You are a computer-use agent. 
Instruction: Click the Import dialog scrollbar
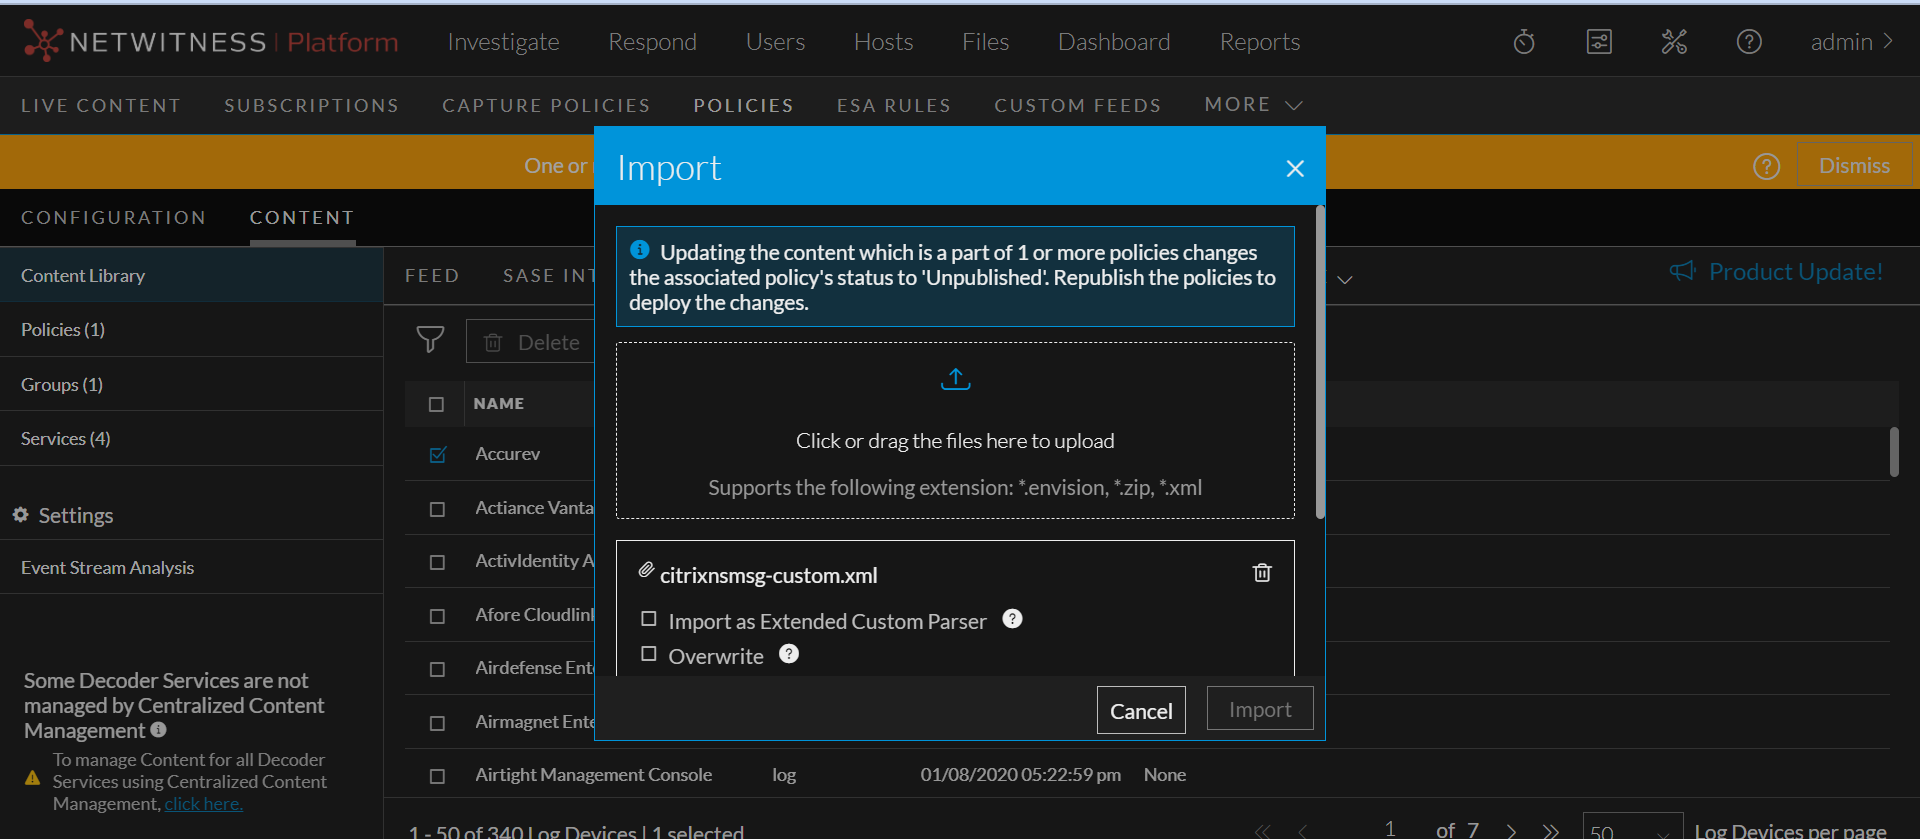click(x=1320, y=362)
